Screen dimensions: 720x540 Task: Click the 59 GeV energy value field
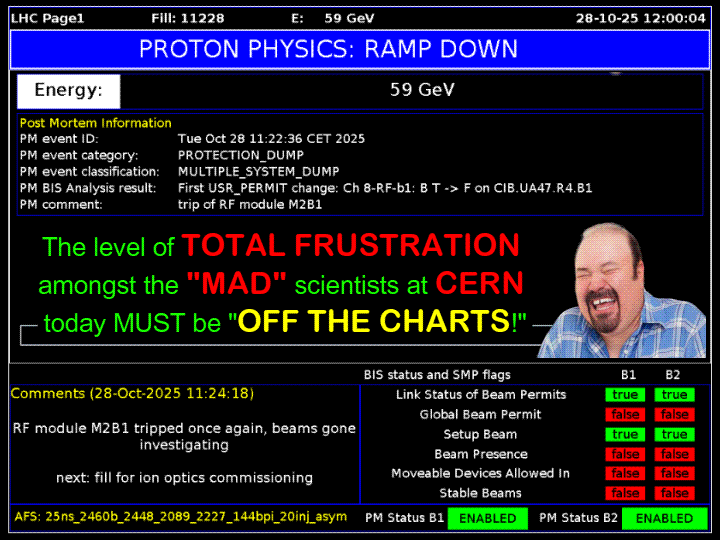(x=422, y=90)
